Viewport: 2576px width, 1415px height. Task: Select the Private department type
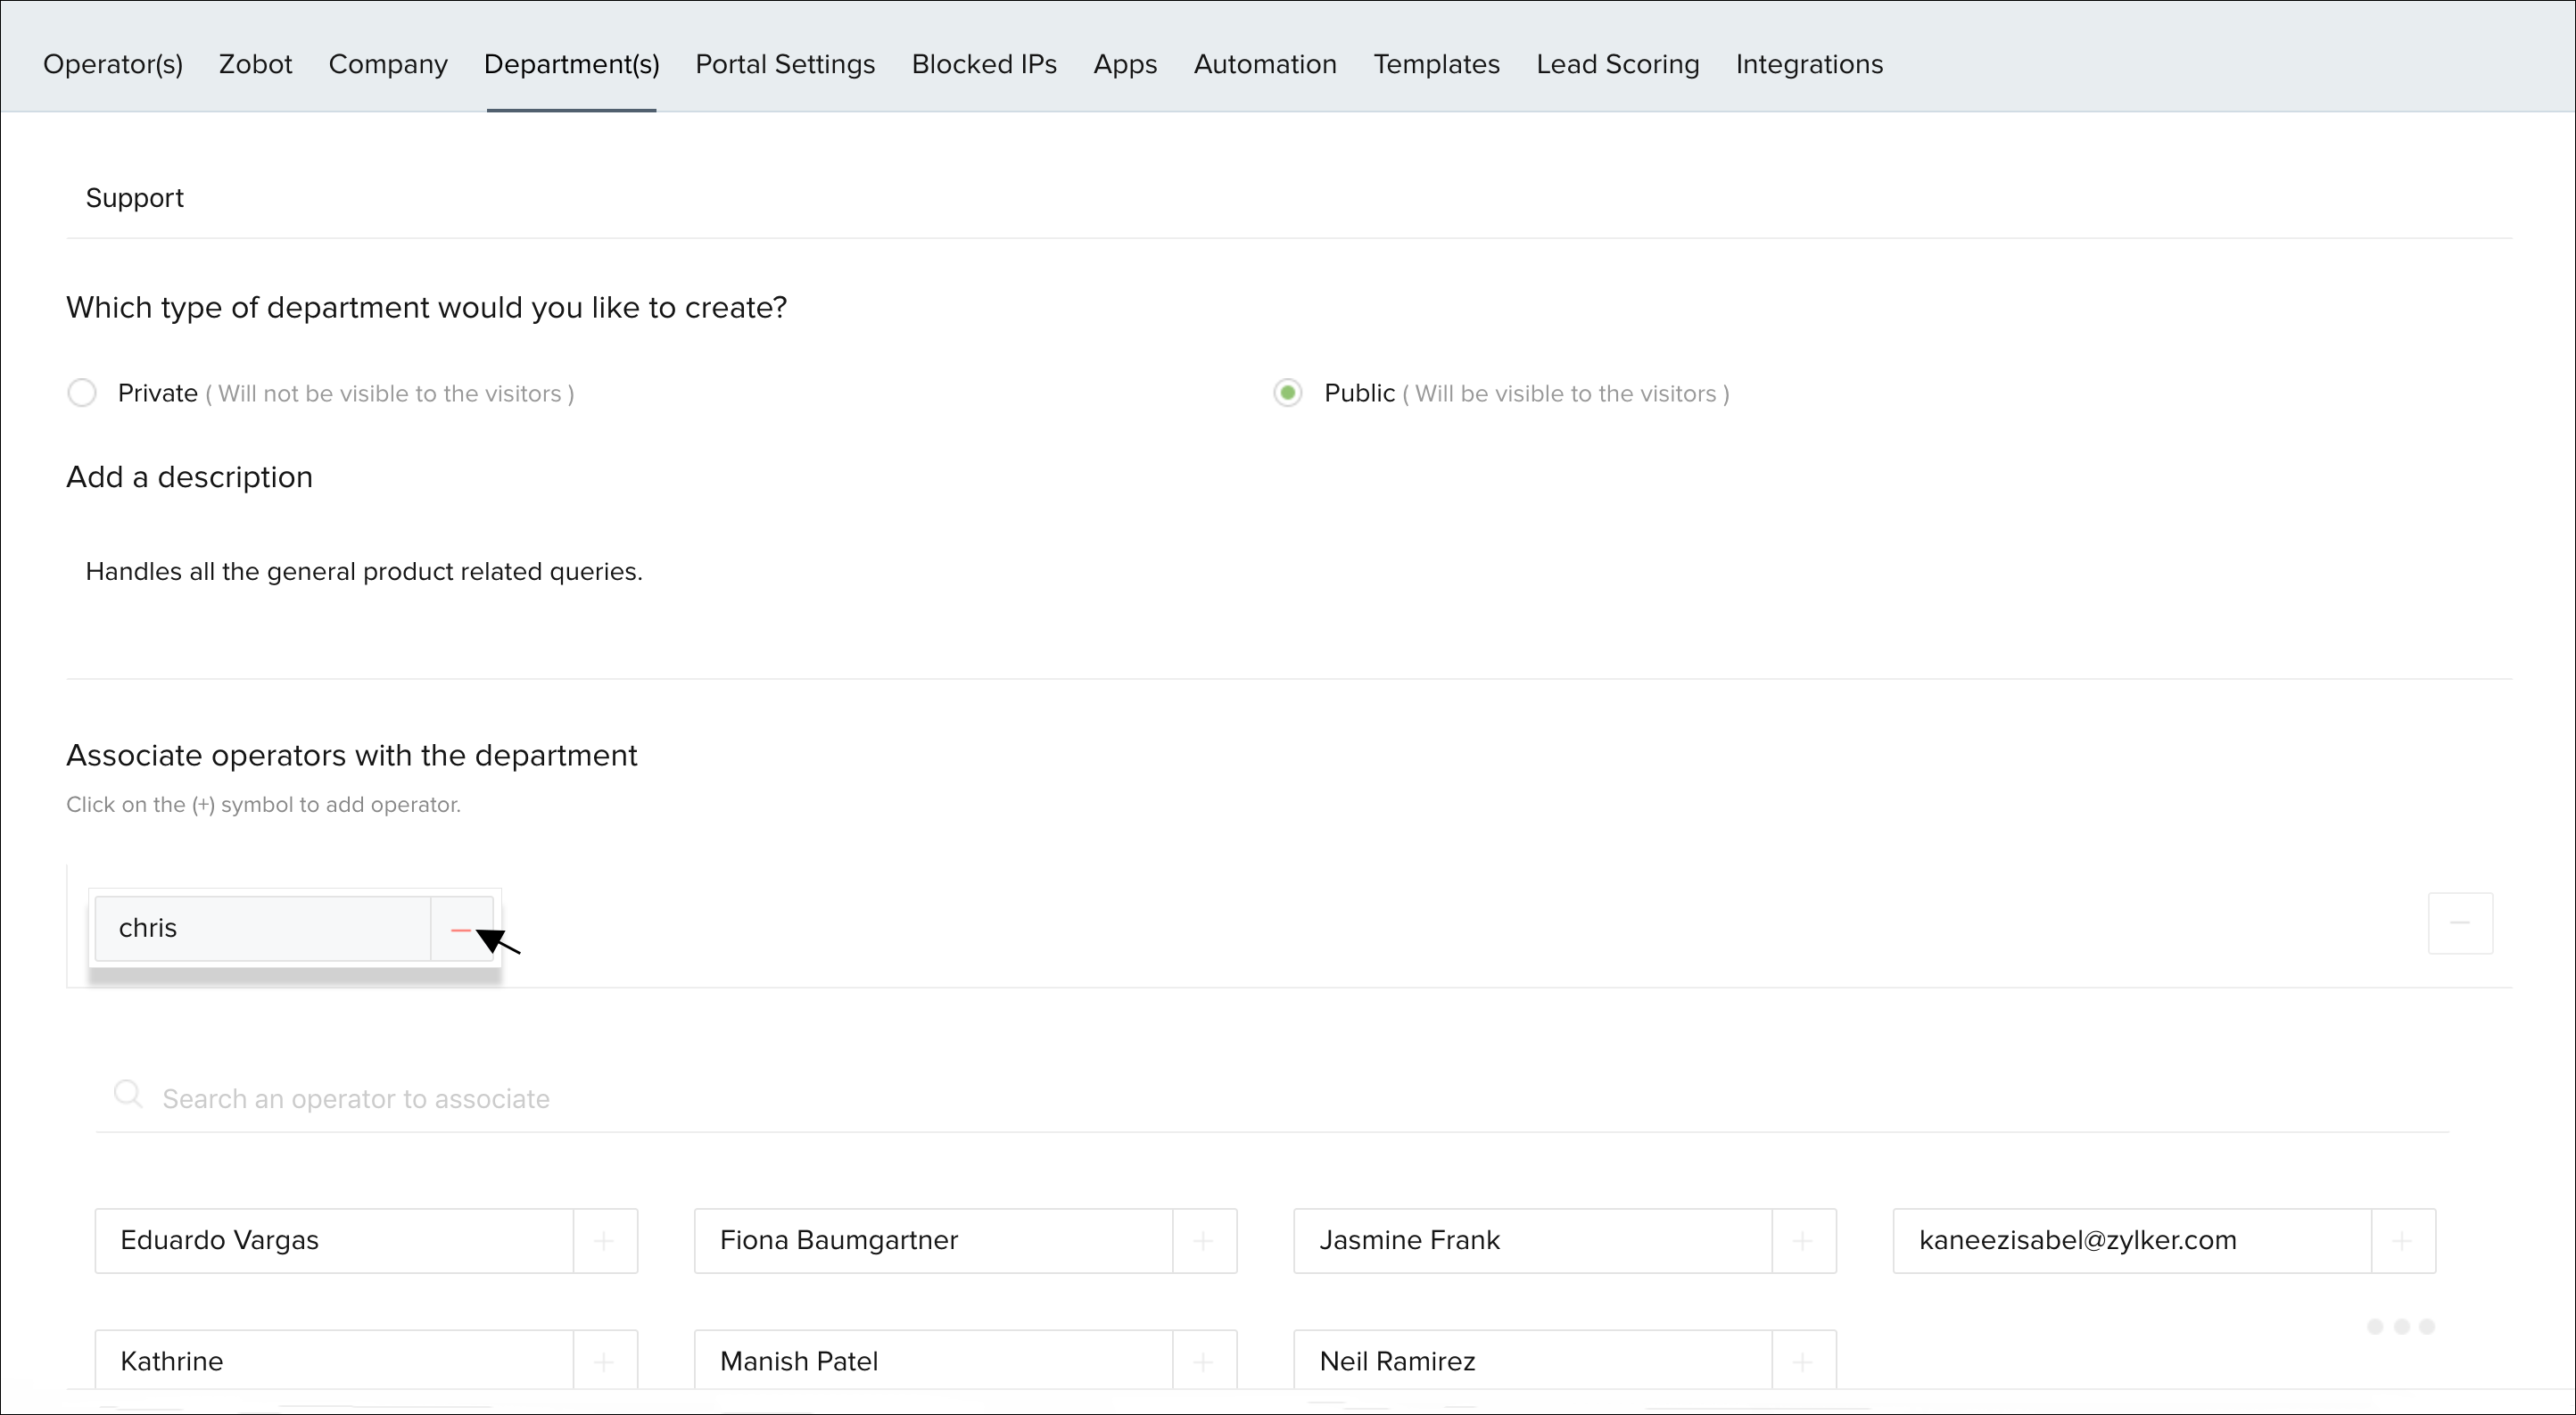[x=82, y=393]
